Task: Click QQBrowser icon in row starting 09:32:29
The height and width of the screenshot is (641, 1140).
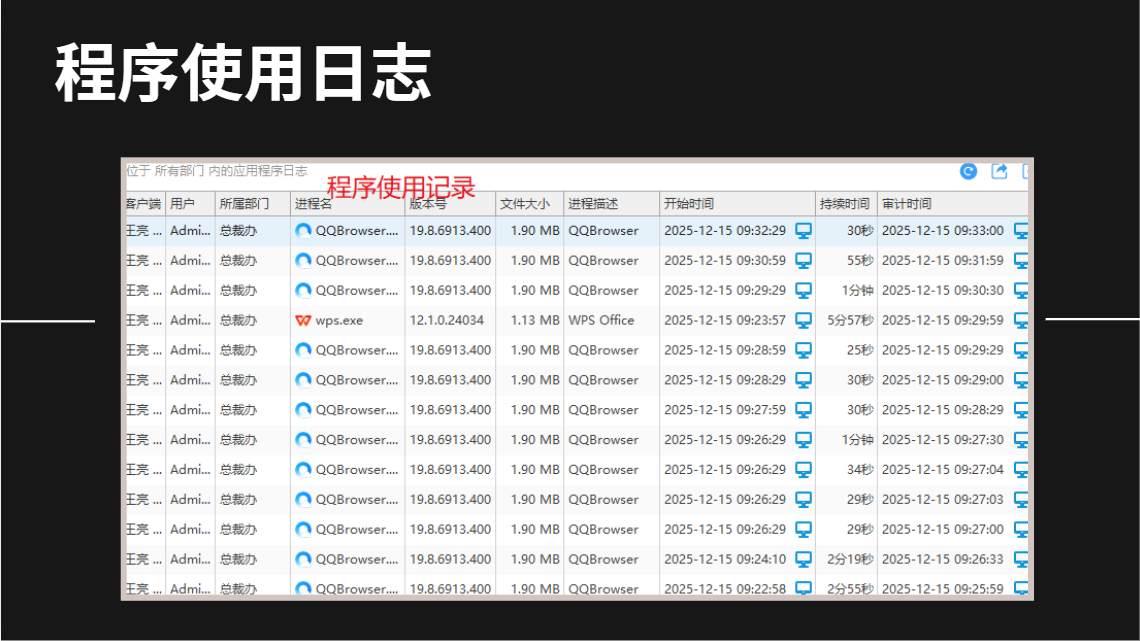Action: point(303,231)
